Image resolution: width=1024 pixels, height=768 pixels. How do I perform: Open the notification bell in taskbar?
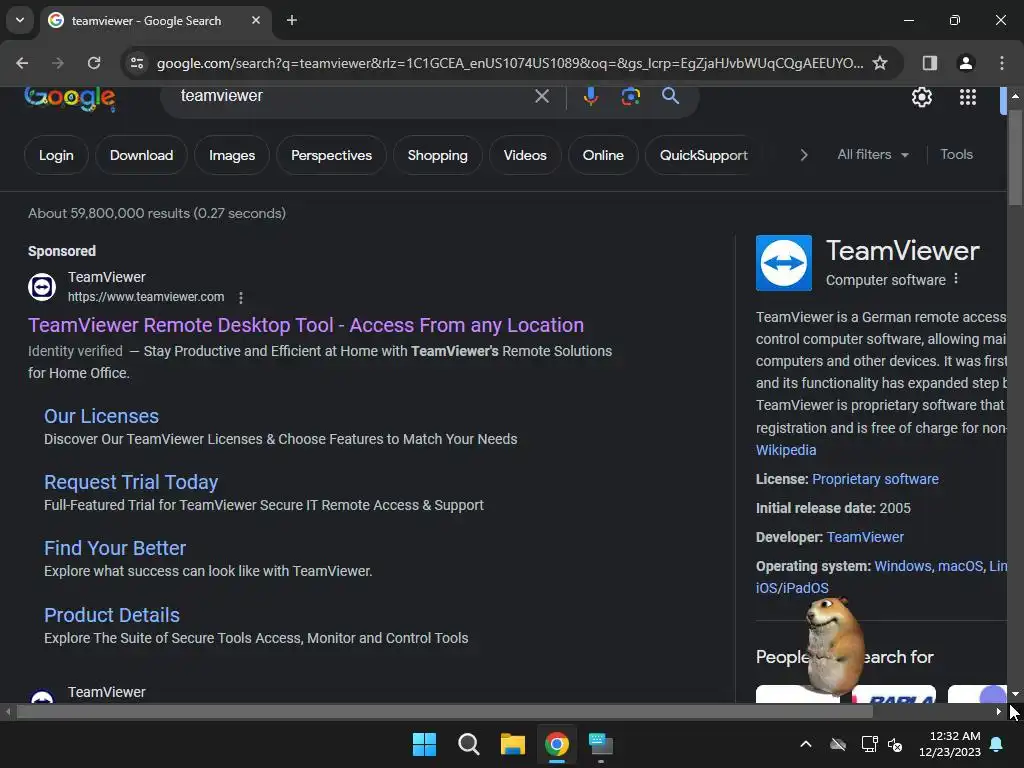997,744
